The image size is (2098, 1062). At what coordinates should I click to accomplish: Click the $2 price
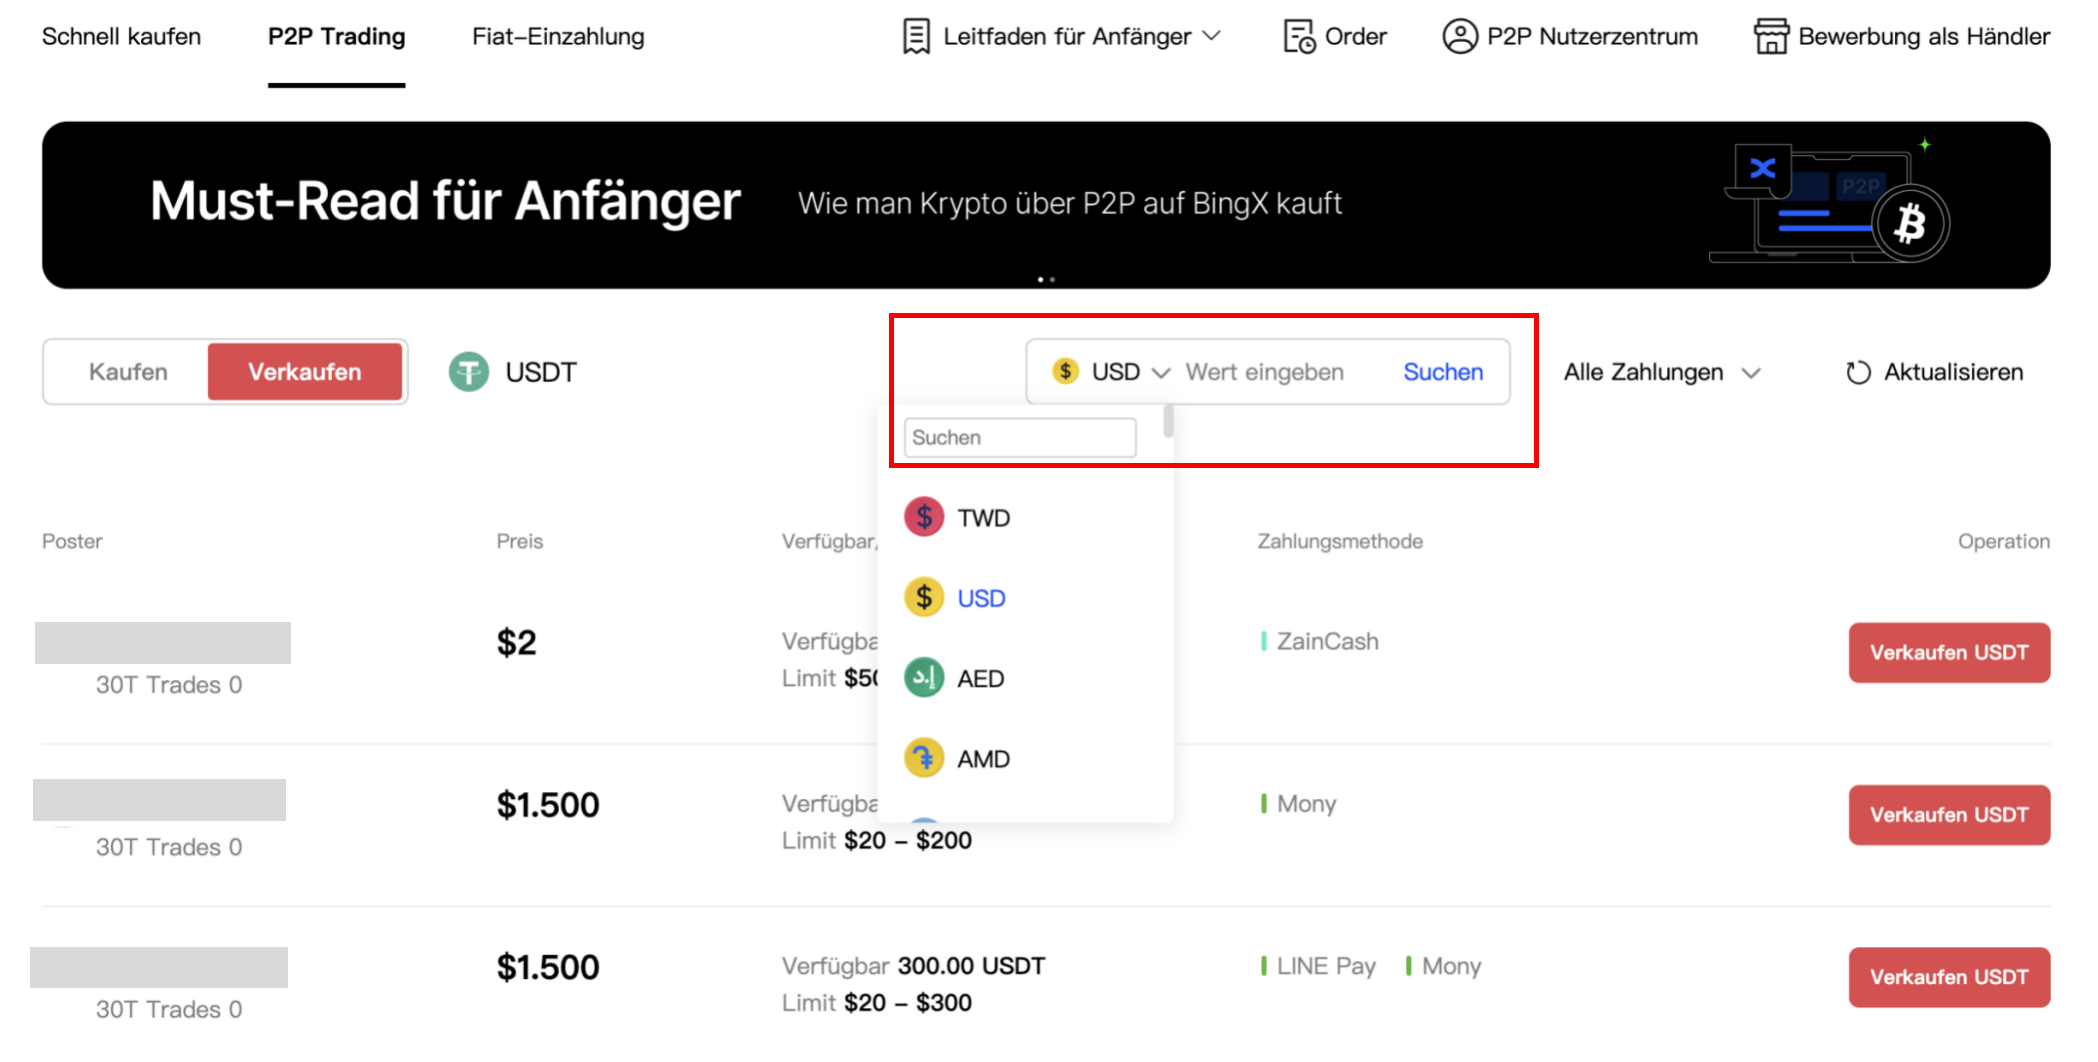point(516,642)
